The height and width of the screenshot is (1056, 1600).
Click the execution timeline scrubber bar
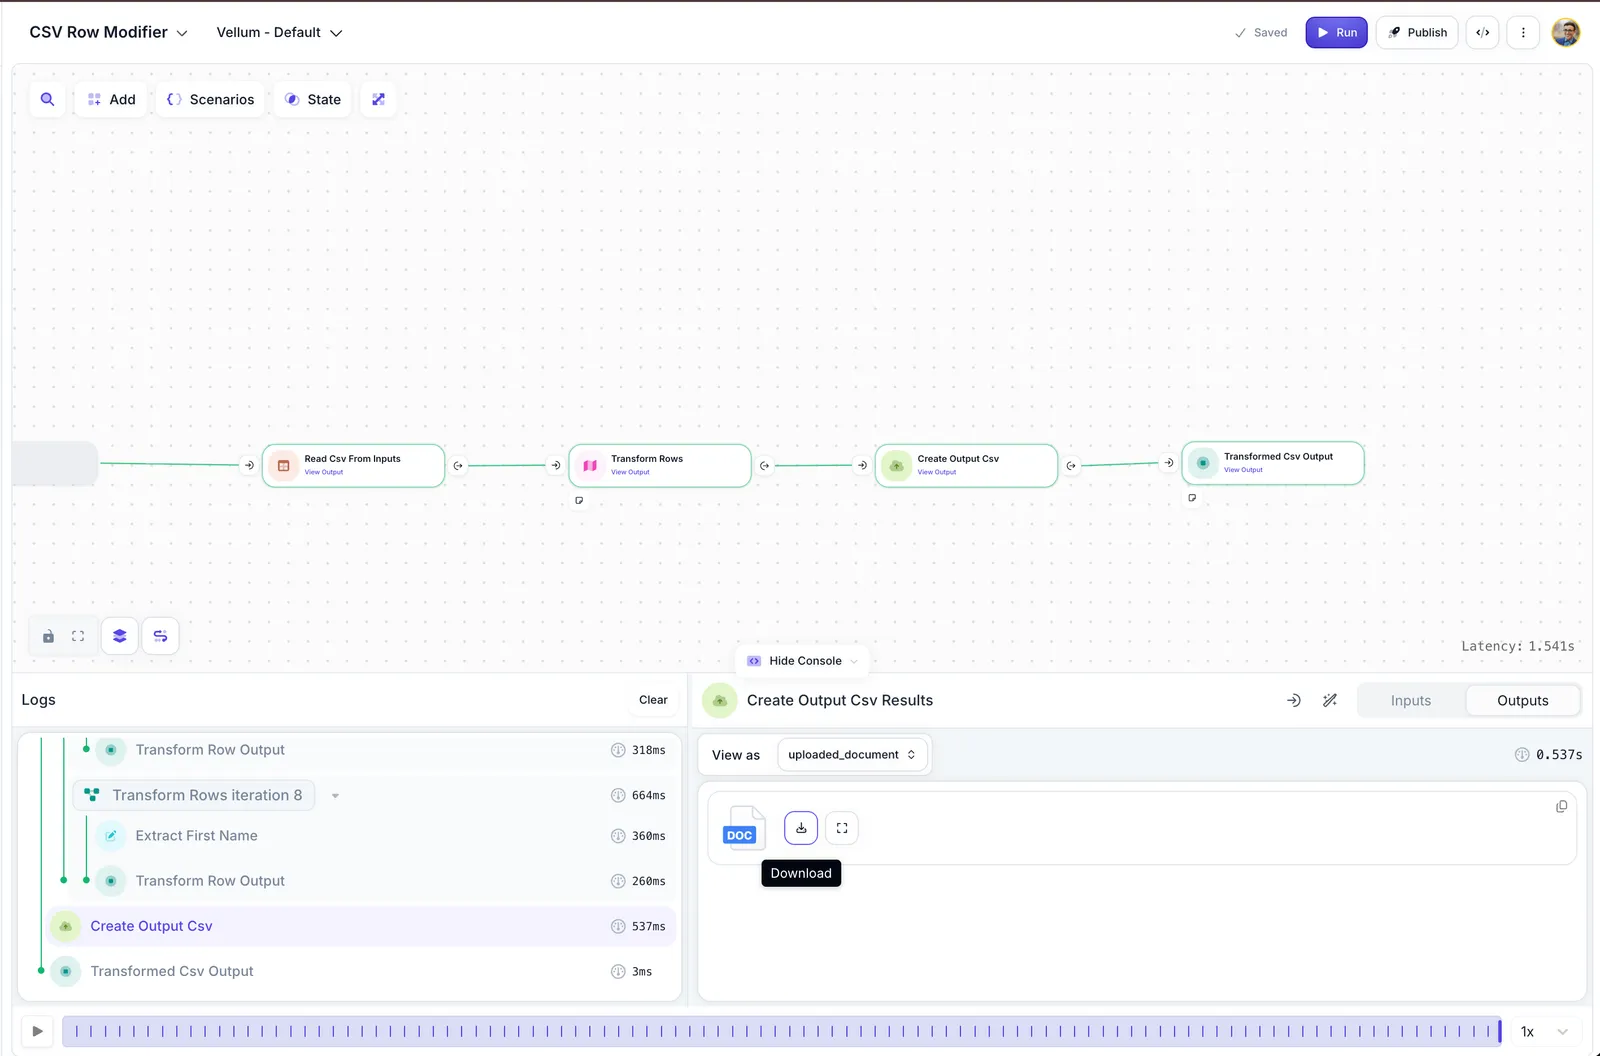tap(782, 1031)
